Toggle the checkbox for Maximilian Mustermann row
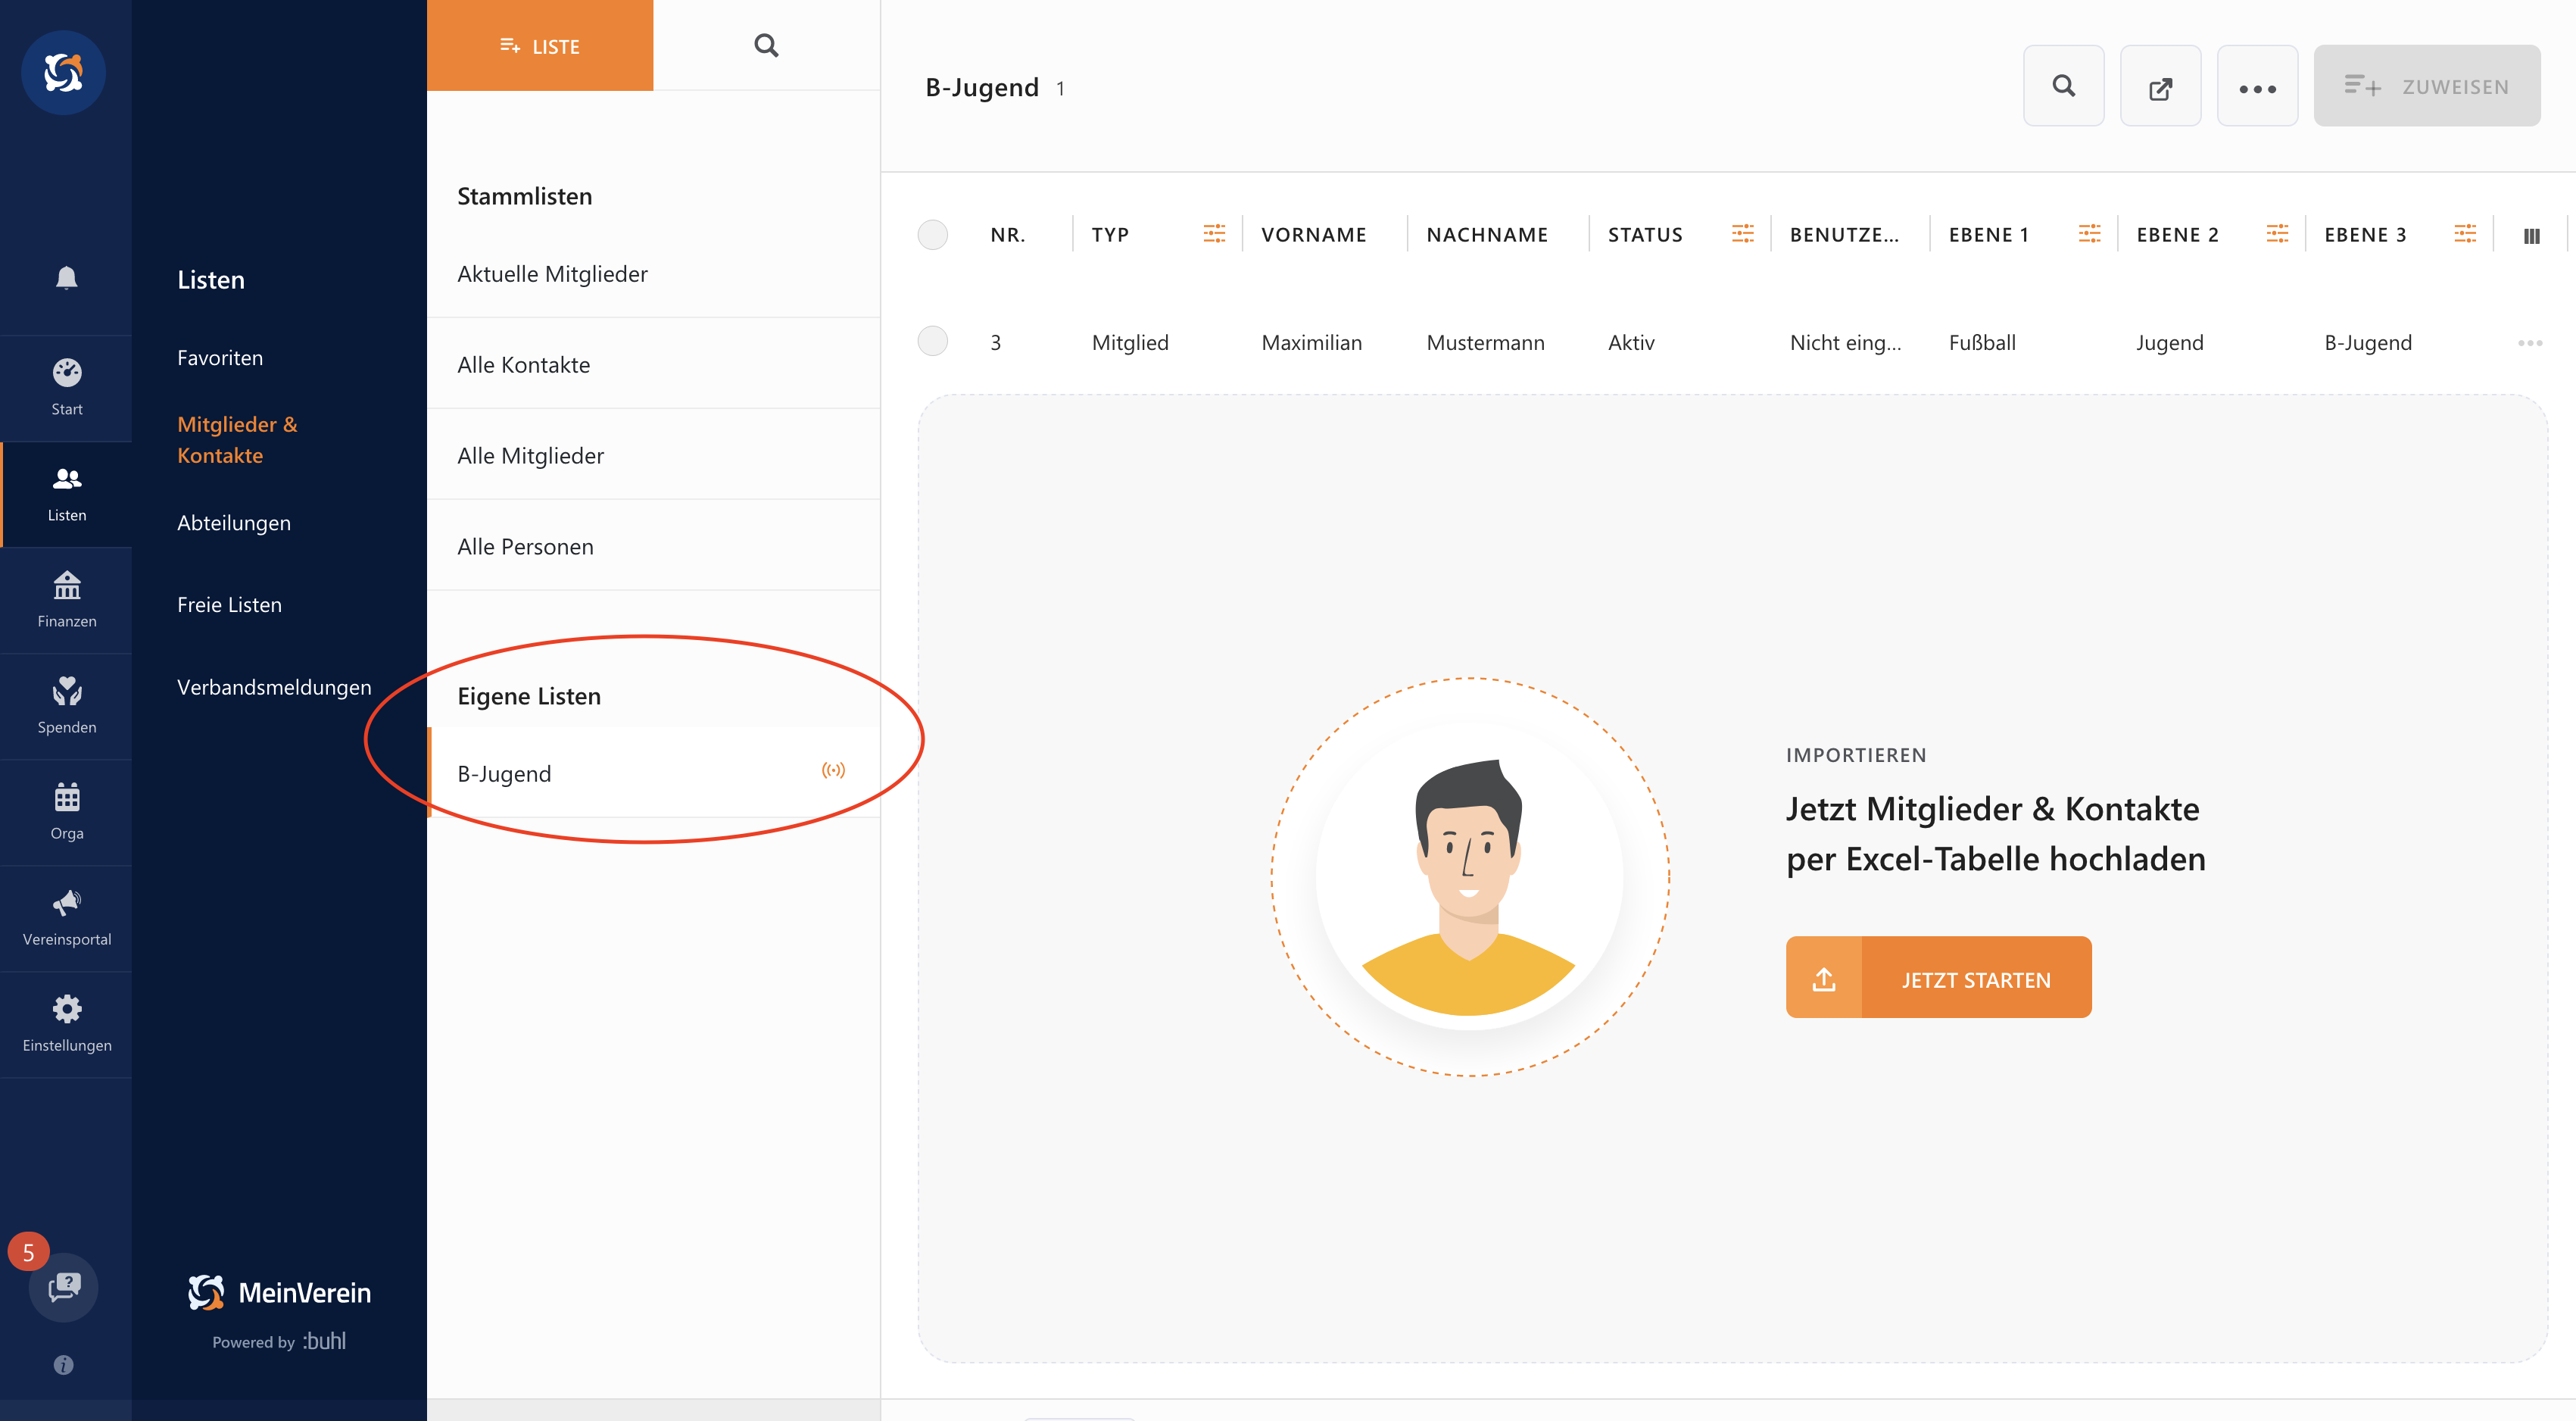Viewport: 2576px width, 1421px height. (934, 342)
